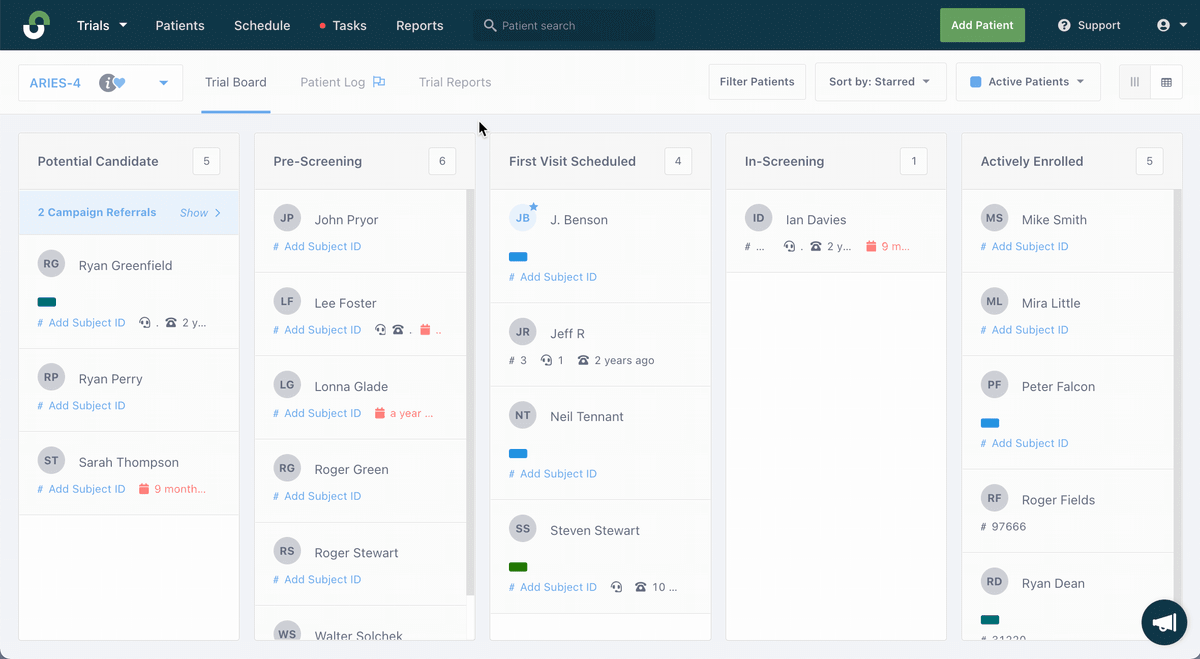Viewport: 1200px width, 659px height.
Task: Click Ryan Greenfield's phone call icon
Action: (x=171, y=323)
